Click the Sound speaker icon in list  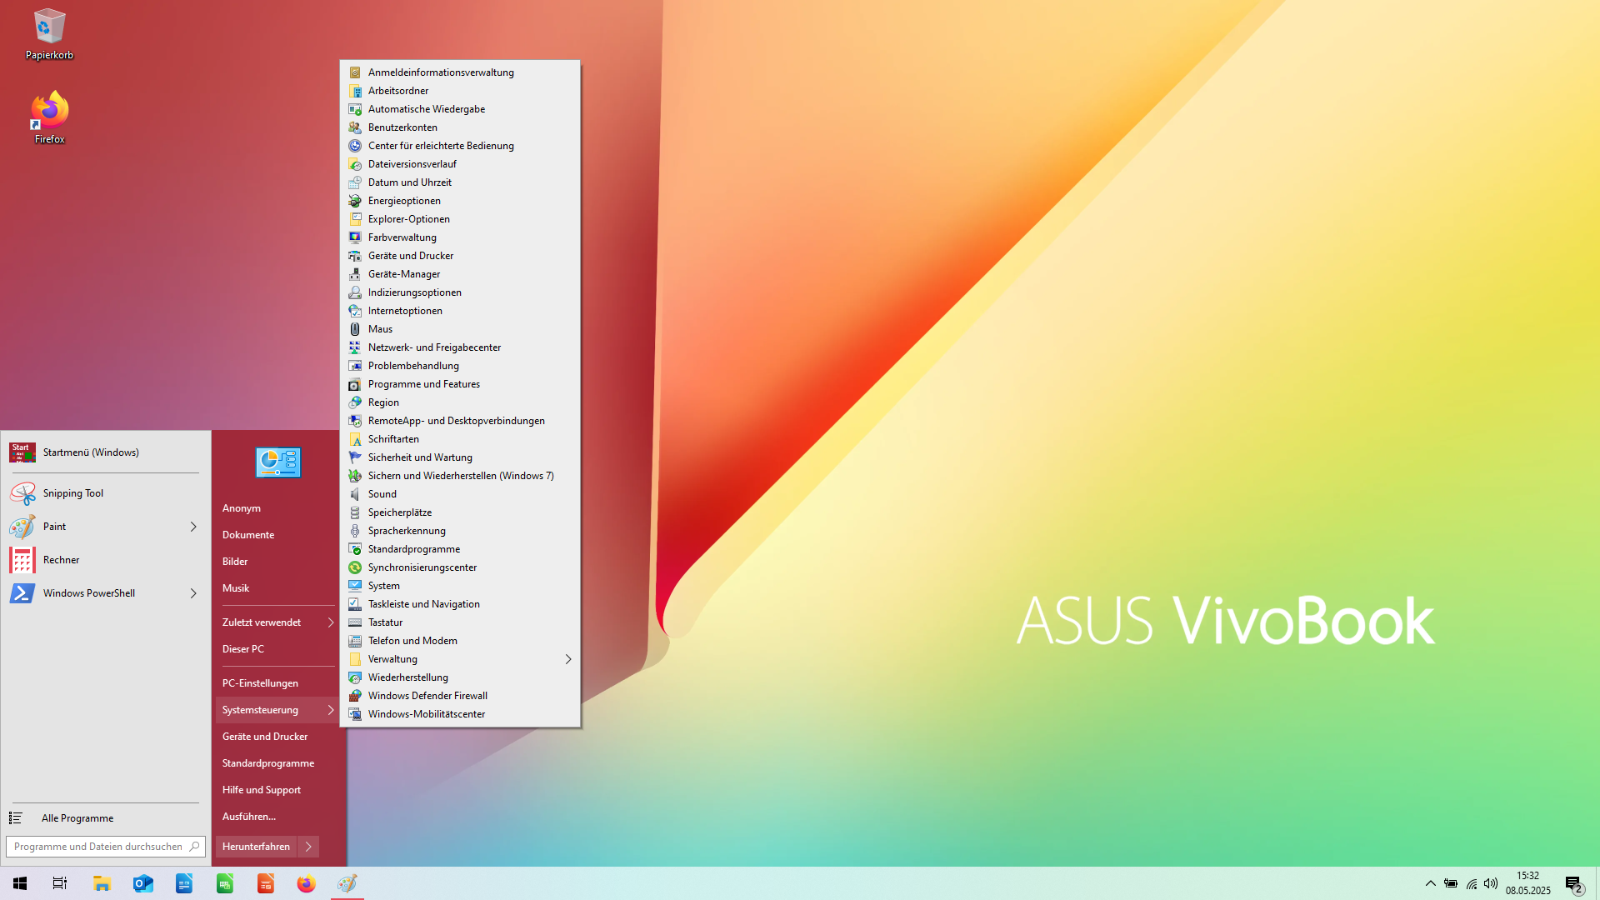(x=355, y=494)
